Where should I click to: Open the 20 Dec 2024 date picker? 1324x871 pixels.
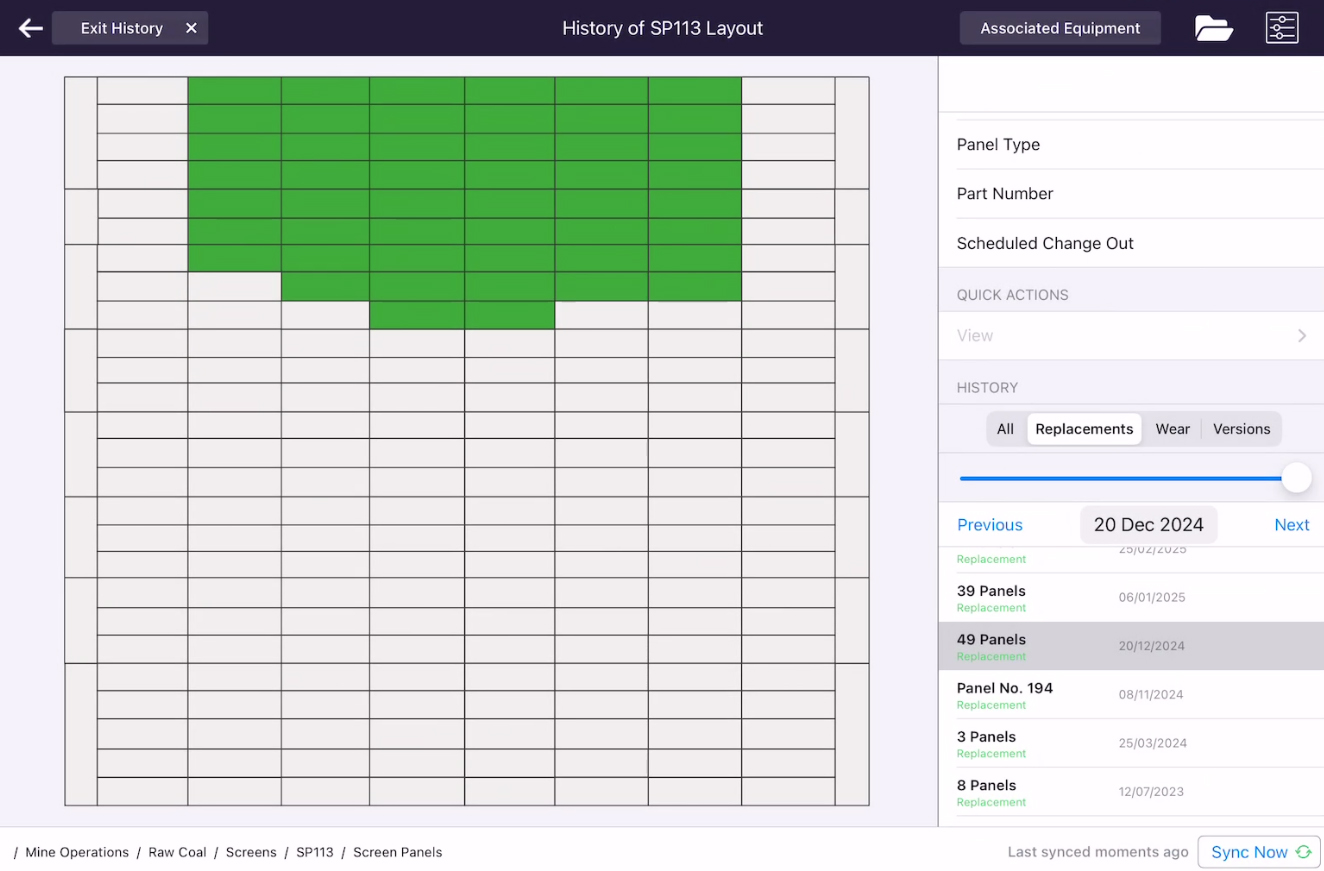click(1149, 525)
